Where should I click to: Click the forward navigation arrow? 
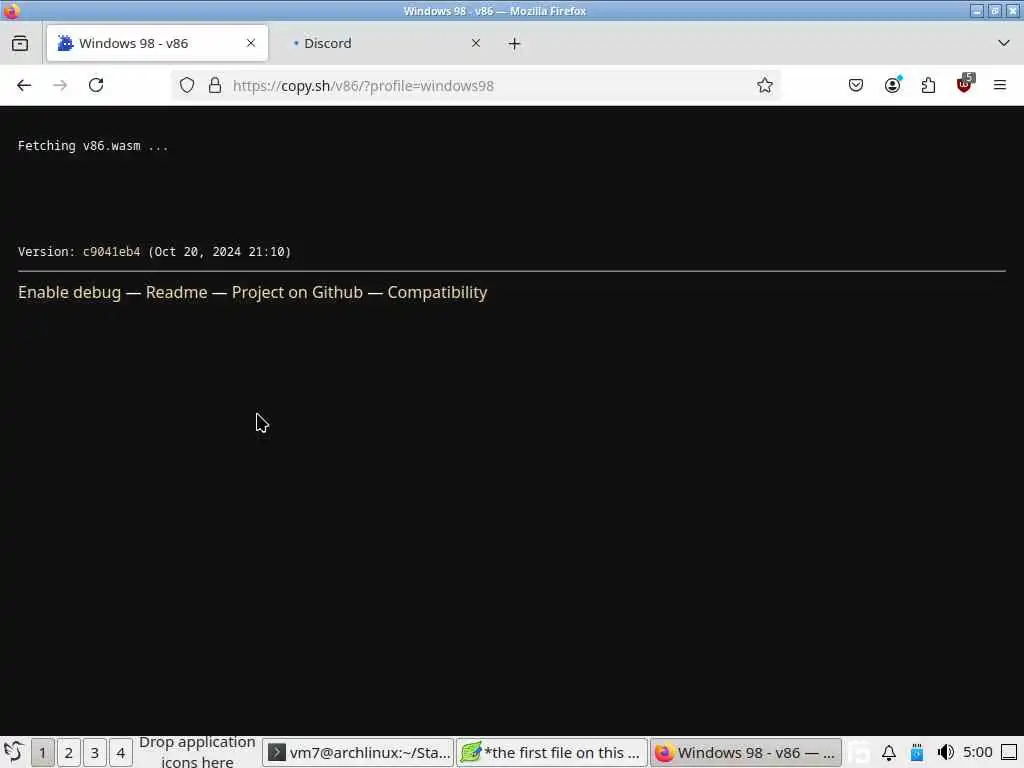tap(60, 86)
